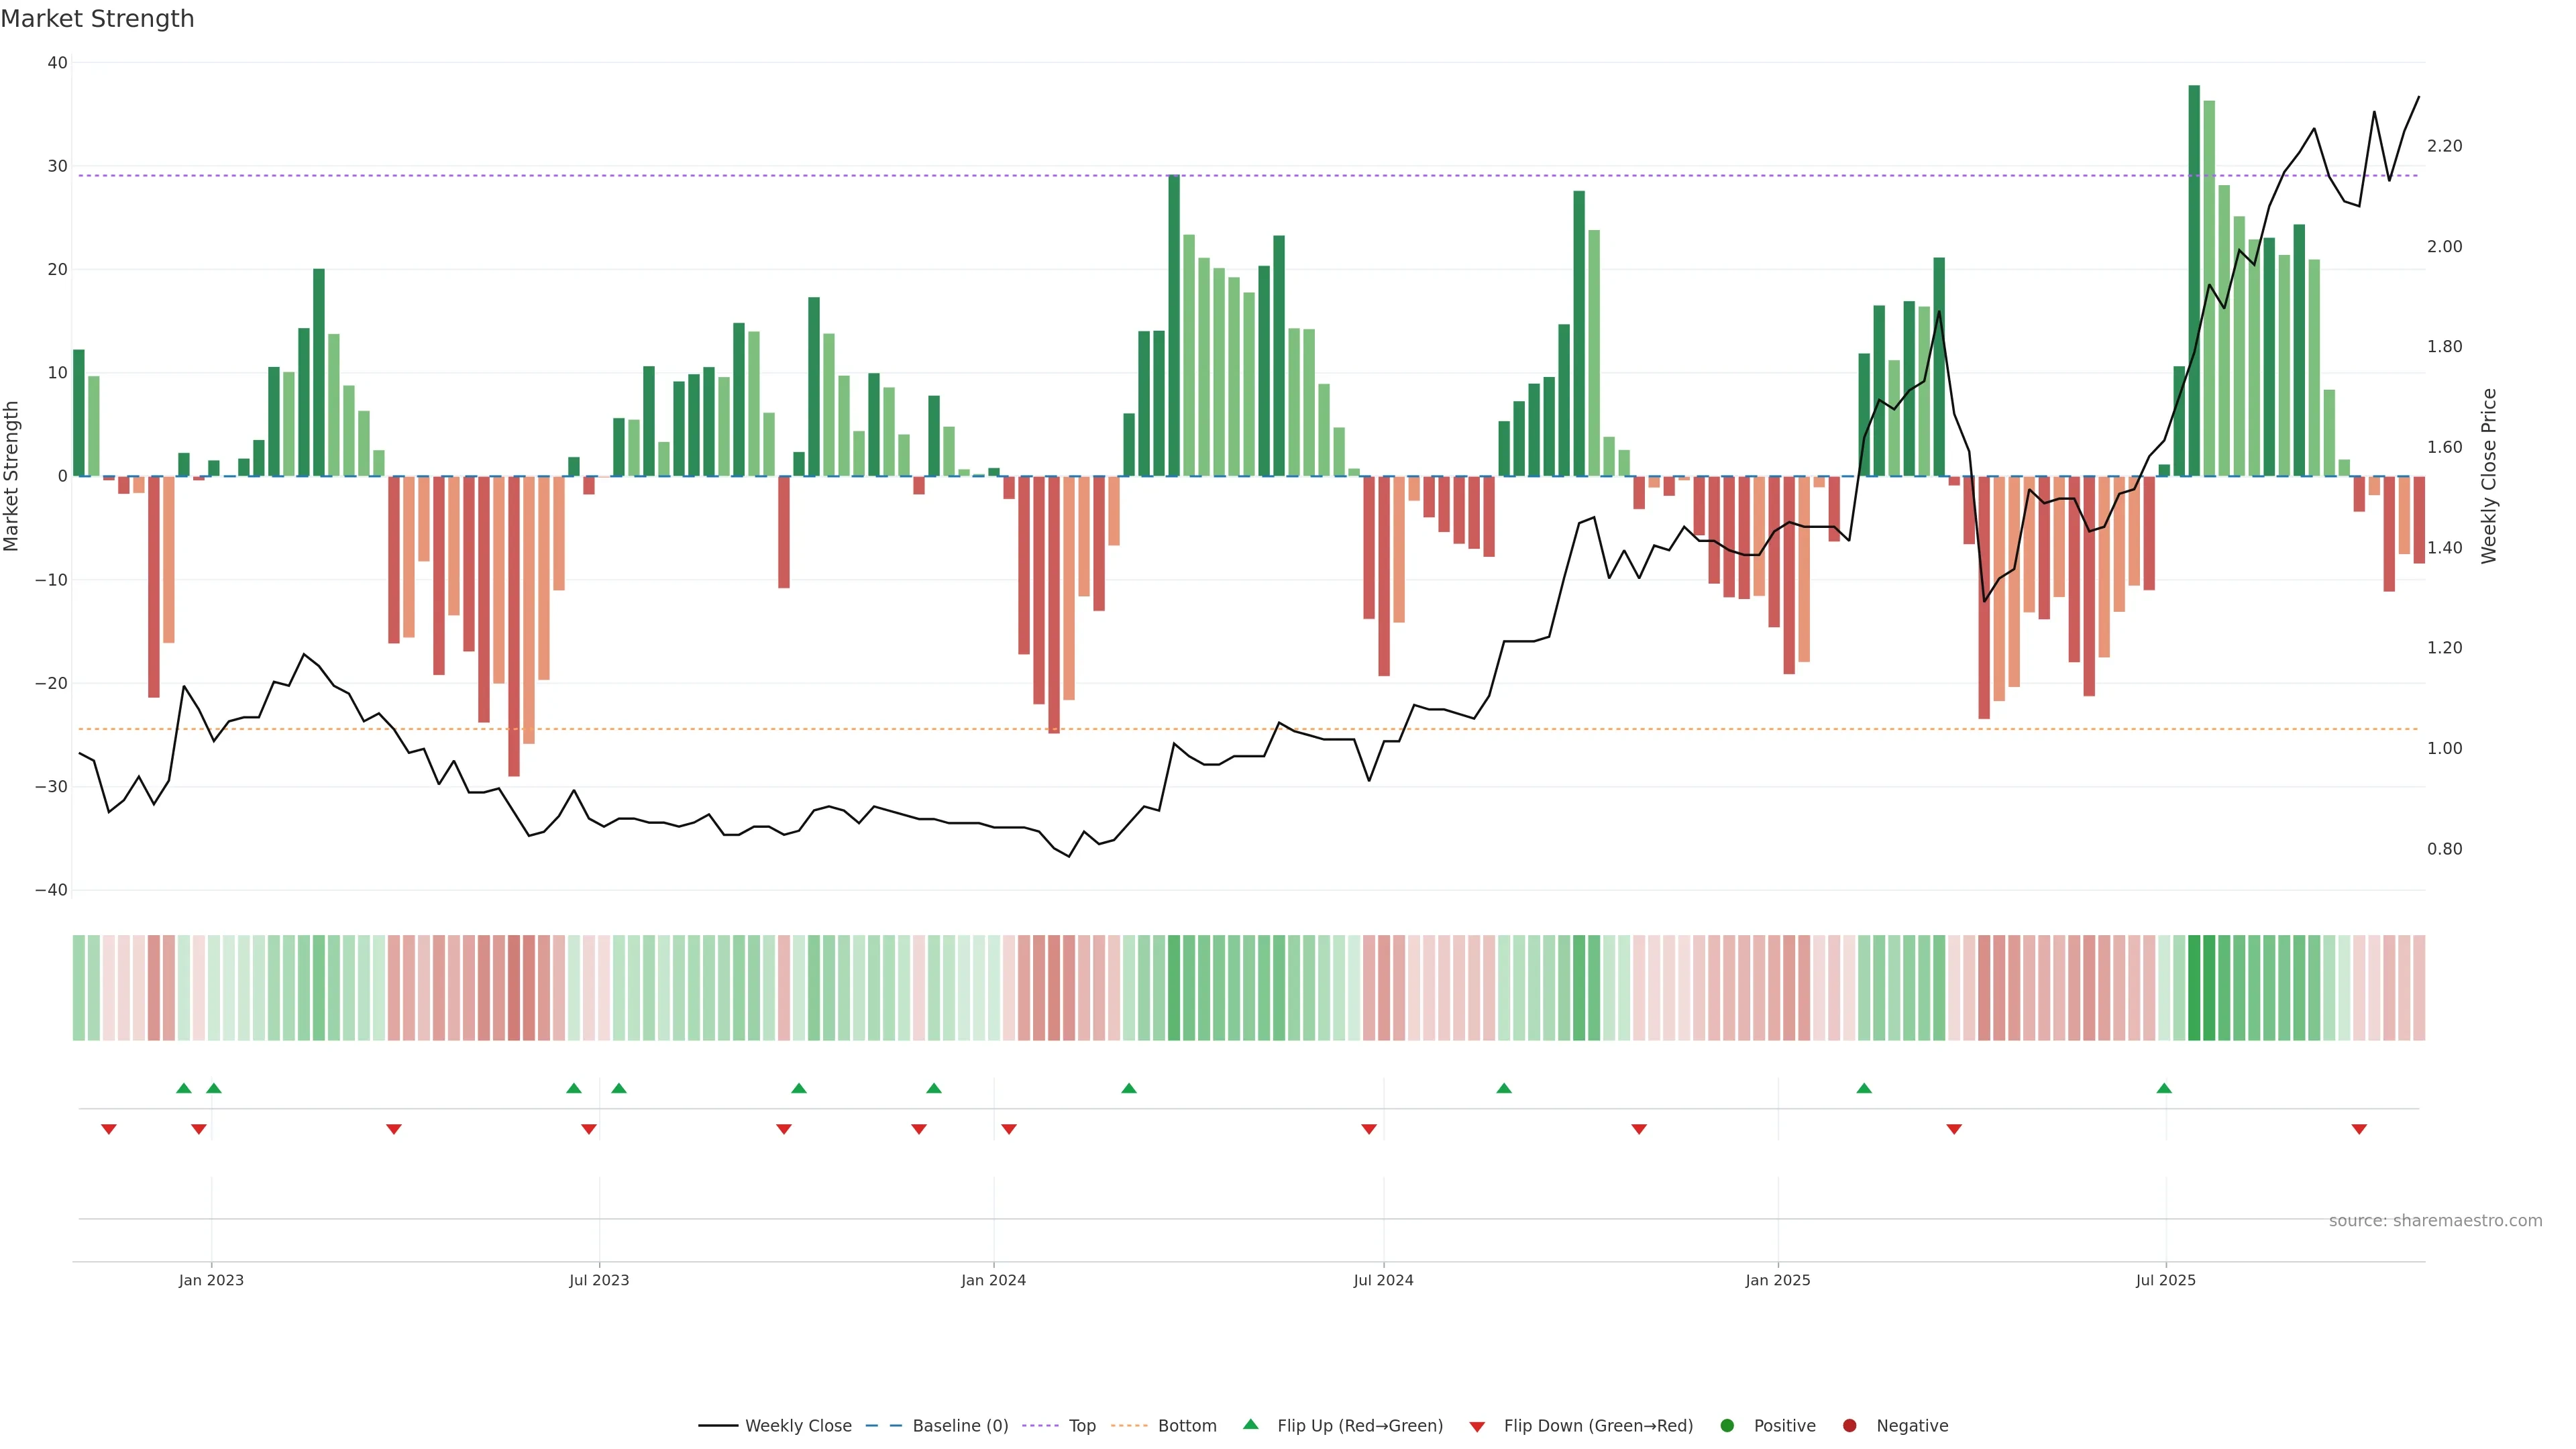Click the Market Strength chart title
Screen dimensions: 2576x1449
(97, 19)
